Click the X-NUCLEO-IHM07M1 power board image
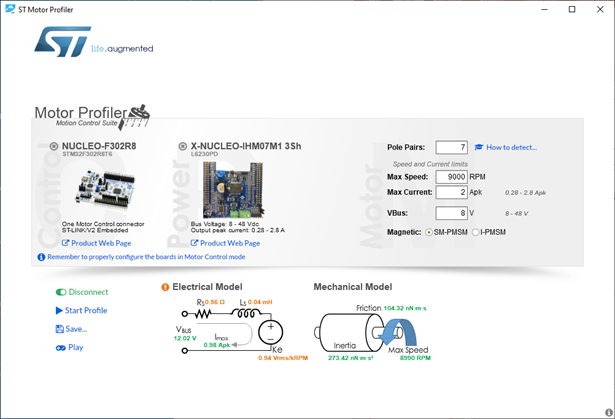 (x=231, y=188)
